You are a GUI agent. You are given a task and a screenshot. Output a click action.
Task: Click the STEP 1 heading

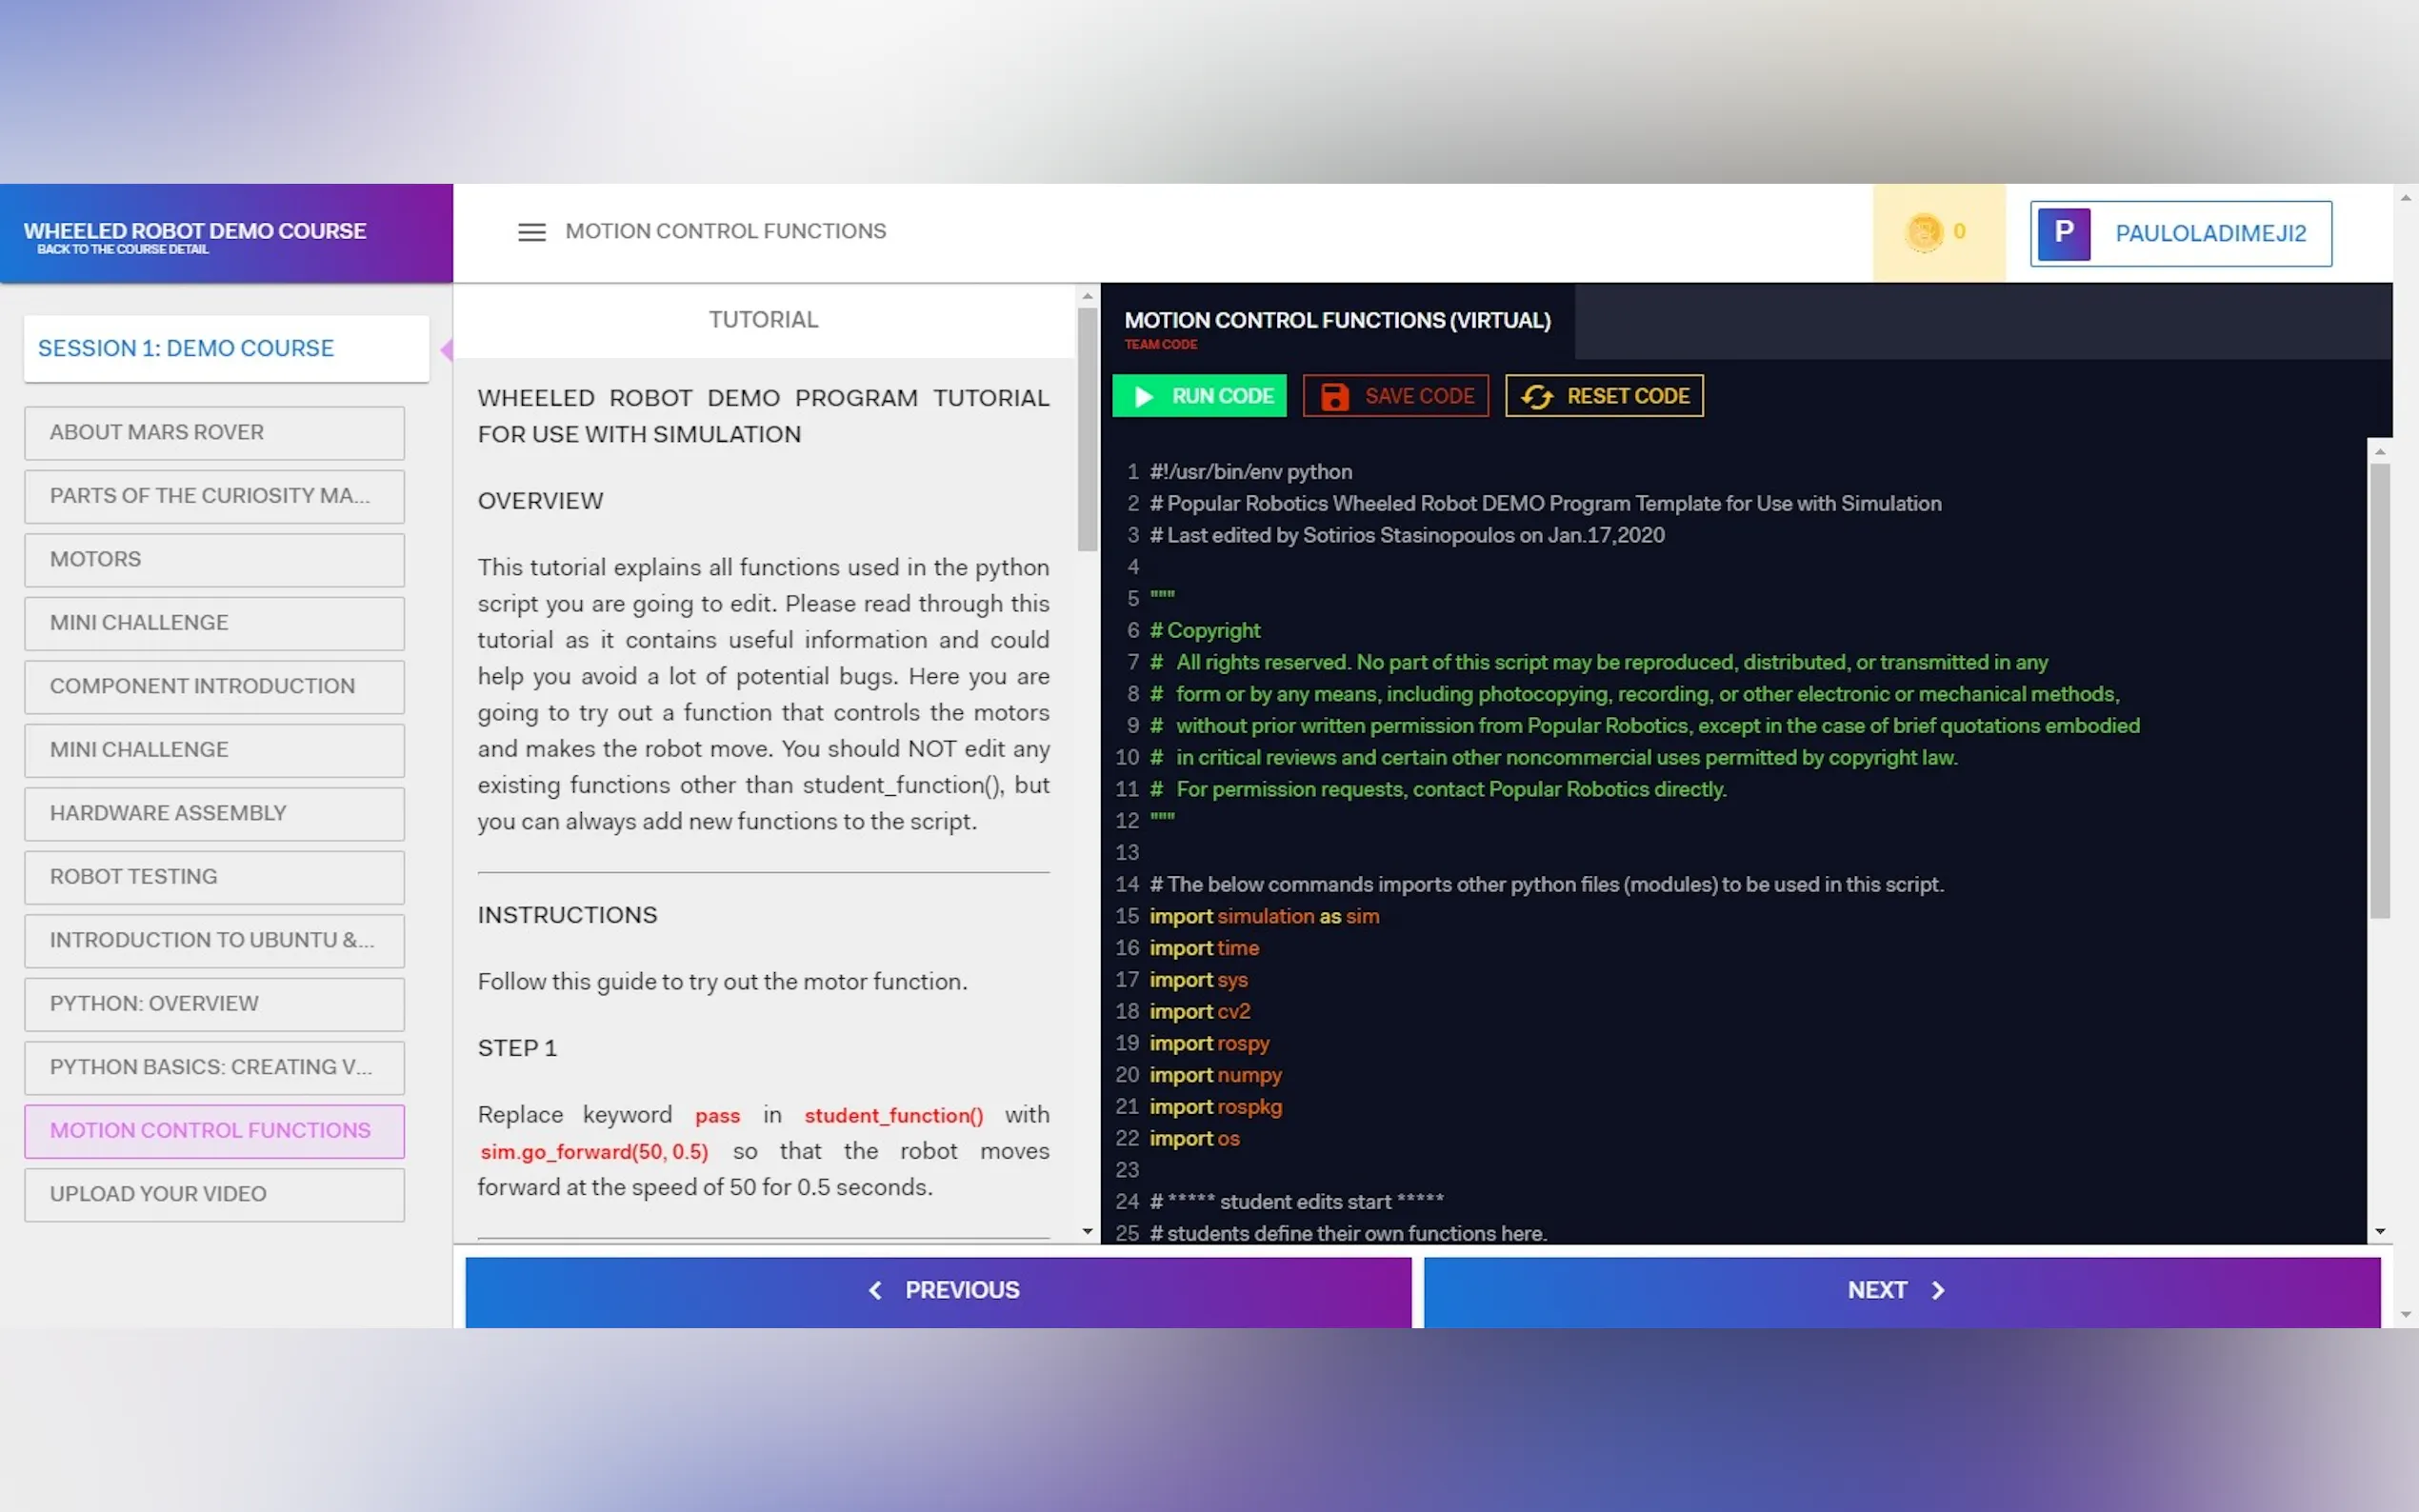click(517, 1048)
